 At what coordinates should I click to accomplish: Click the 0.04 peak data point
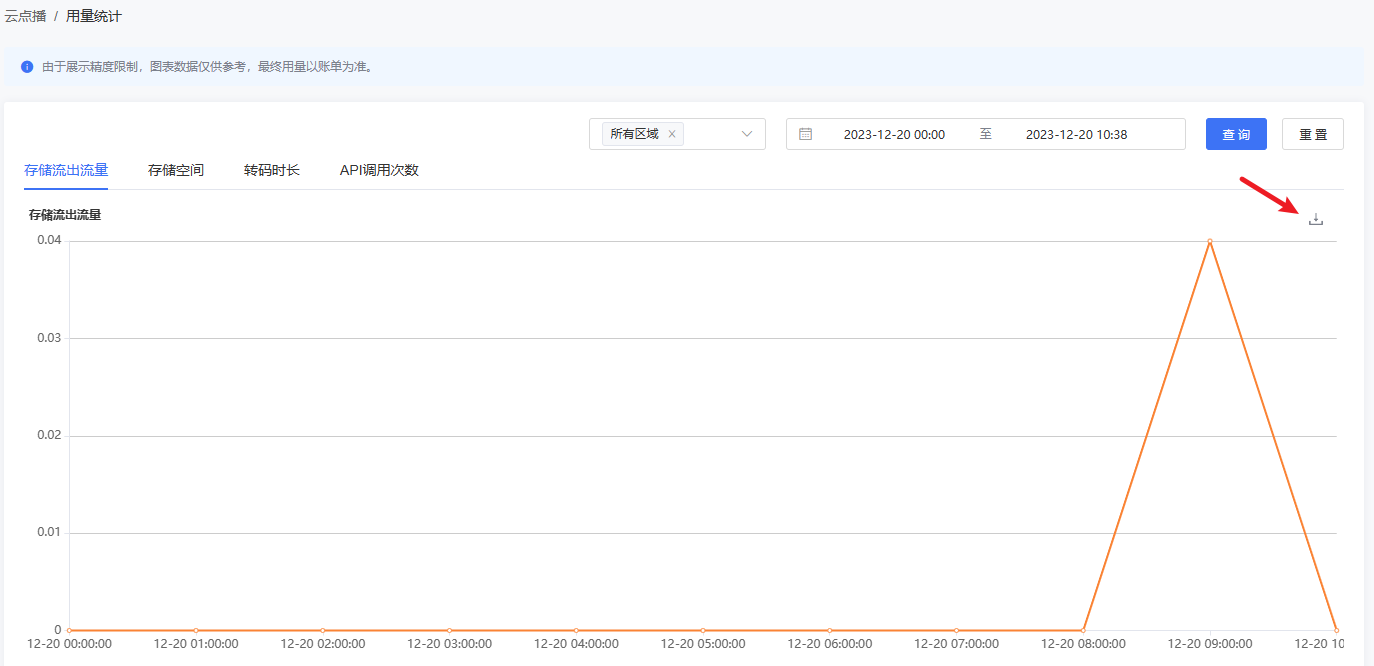click(1210, 241)
